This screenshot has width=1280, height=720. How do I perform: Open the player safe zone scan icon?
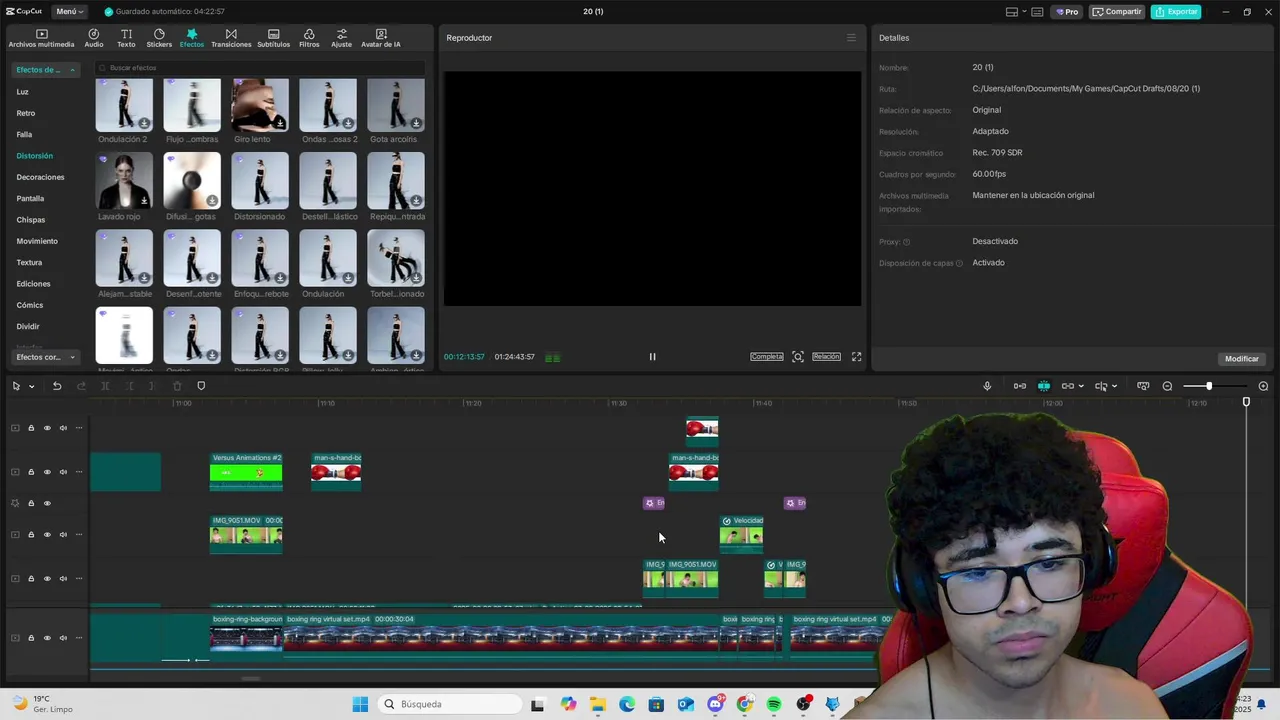pyautogui.click(x=798, y=357)
